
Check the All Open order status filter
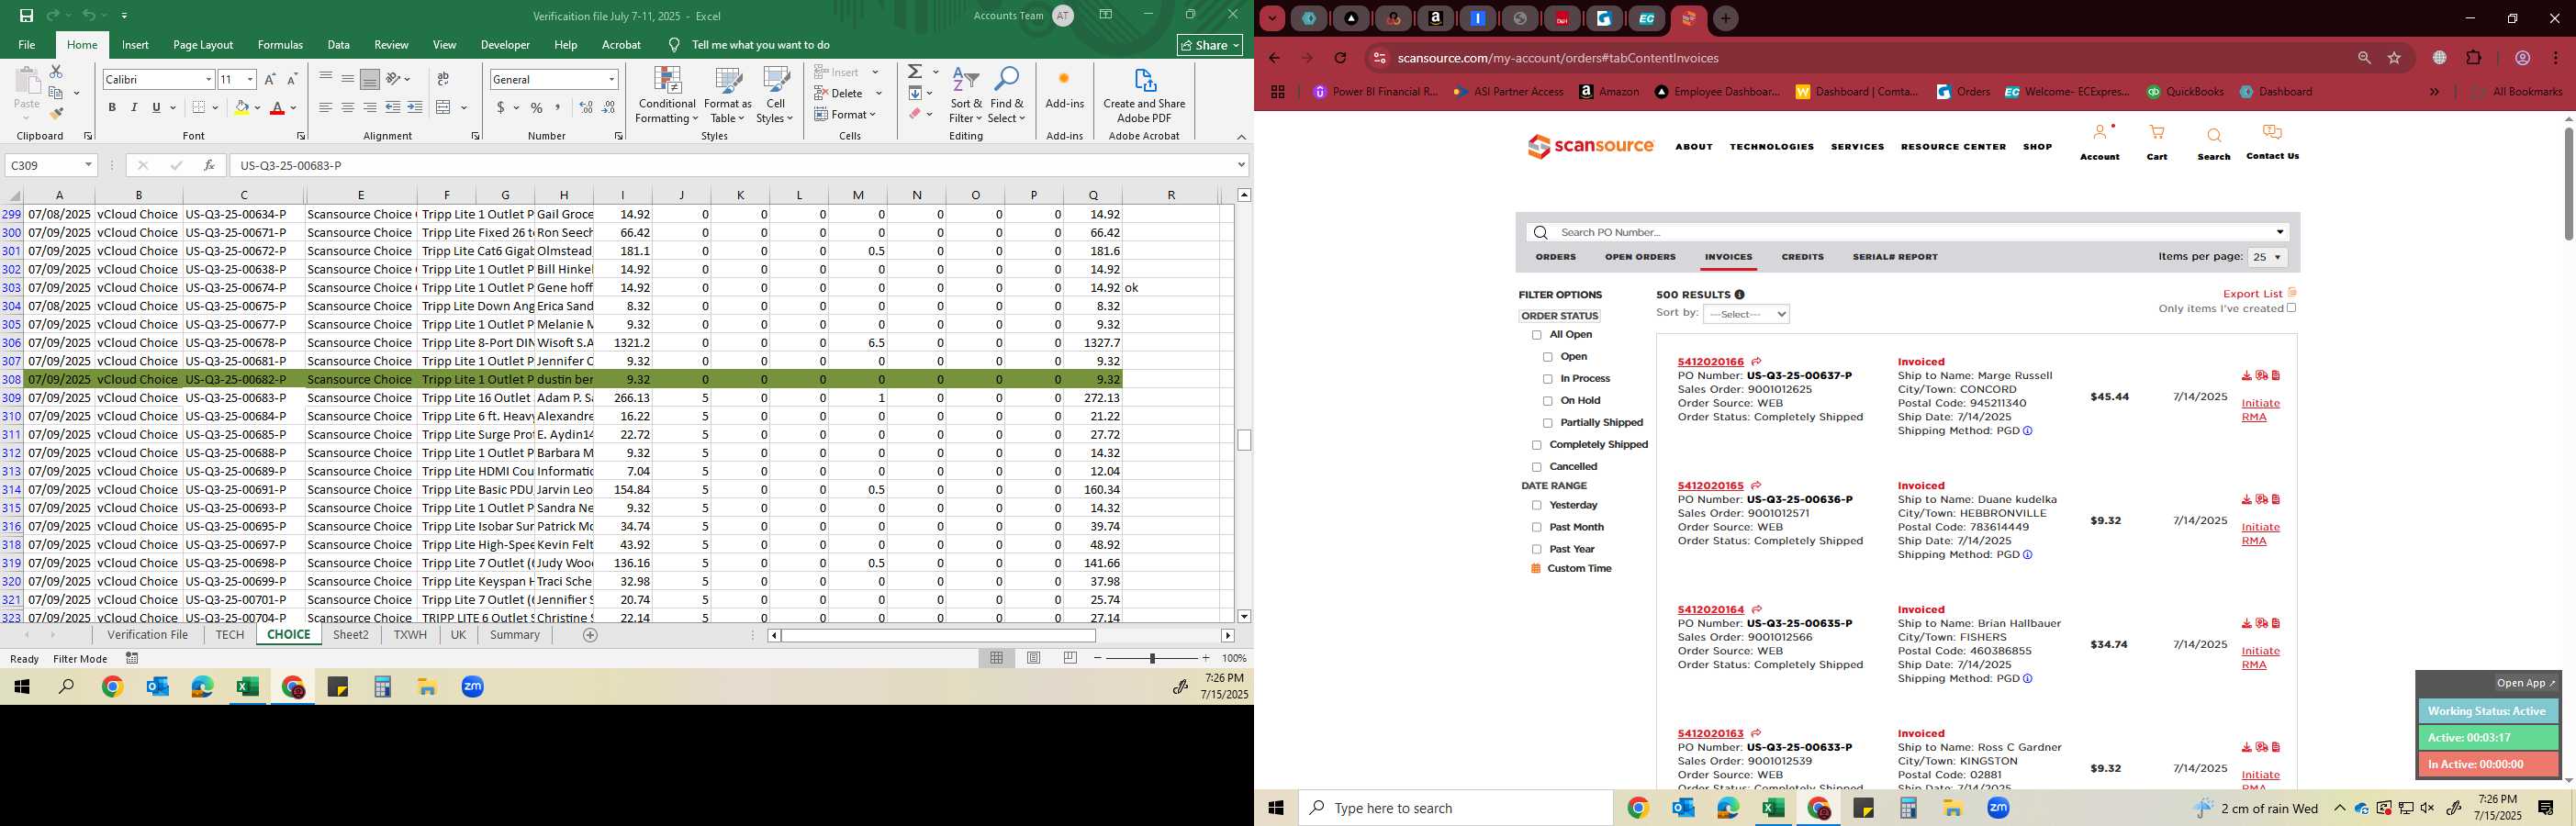(1537, 335)
